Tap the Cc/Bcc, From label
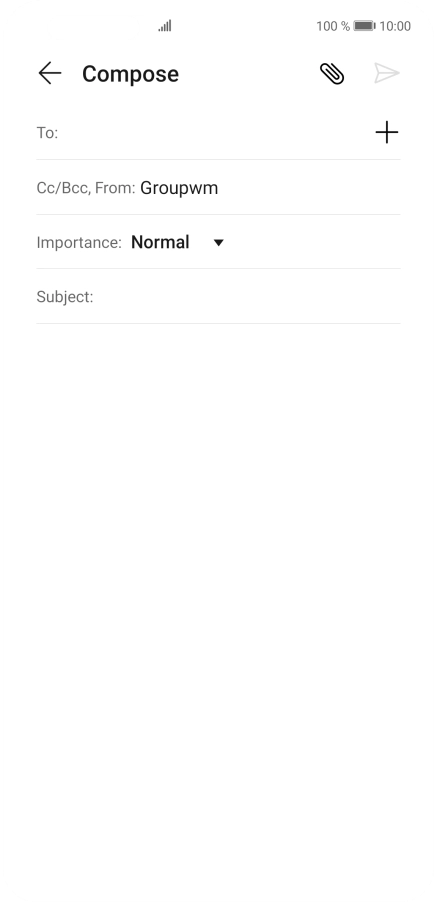The width and height of the screenshot is (437, 902). pyautogui.click(x=86, y=188)
